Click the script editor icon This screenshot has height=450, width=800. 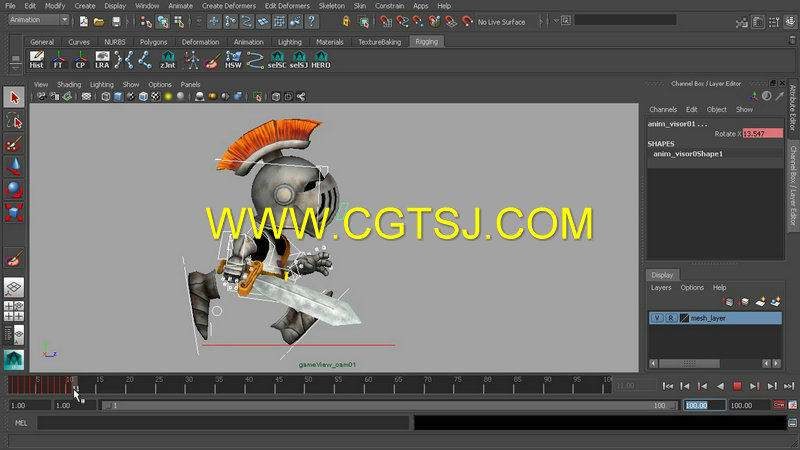pos(792,423)
